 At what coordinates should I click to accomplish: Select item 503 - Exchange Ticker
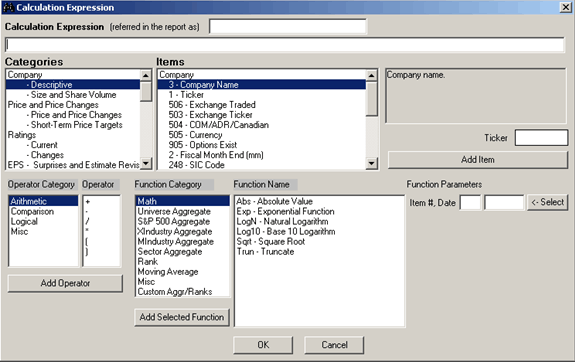pos(210,115)
